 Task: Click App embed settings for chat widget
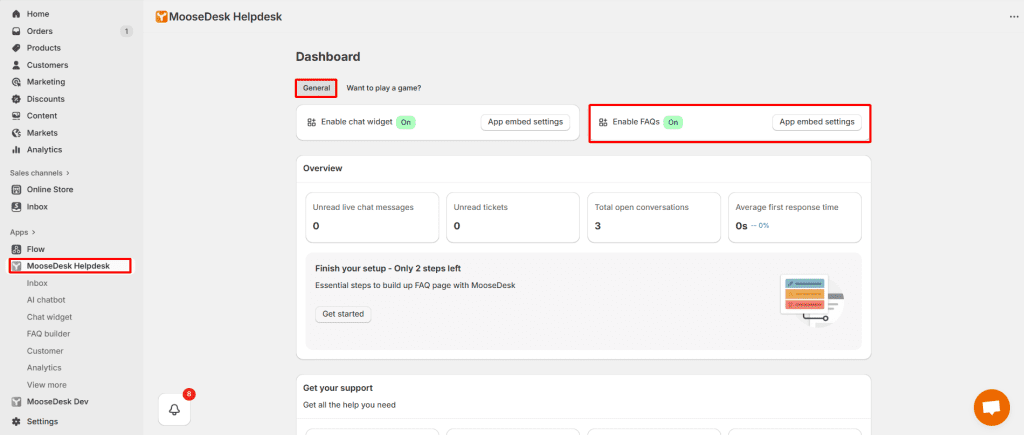[525, 122]
